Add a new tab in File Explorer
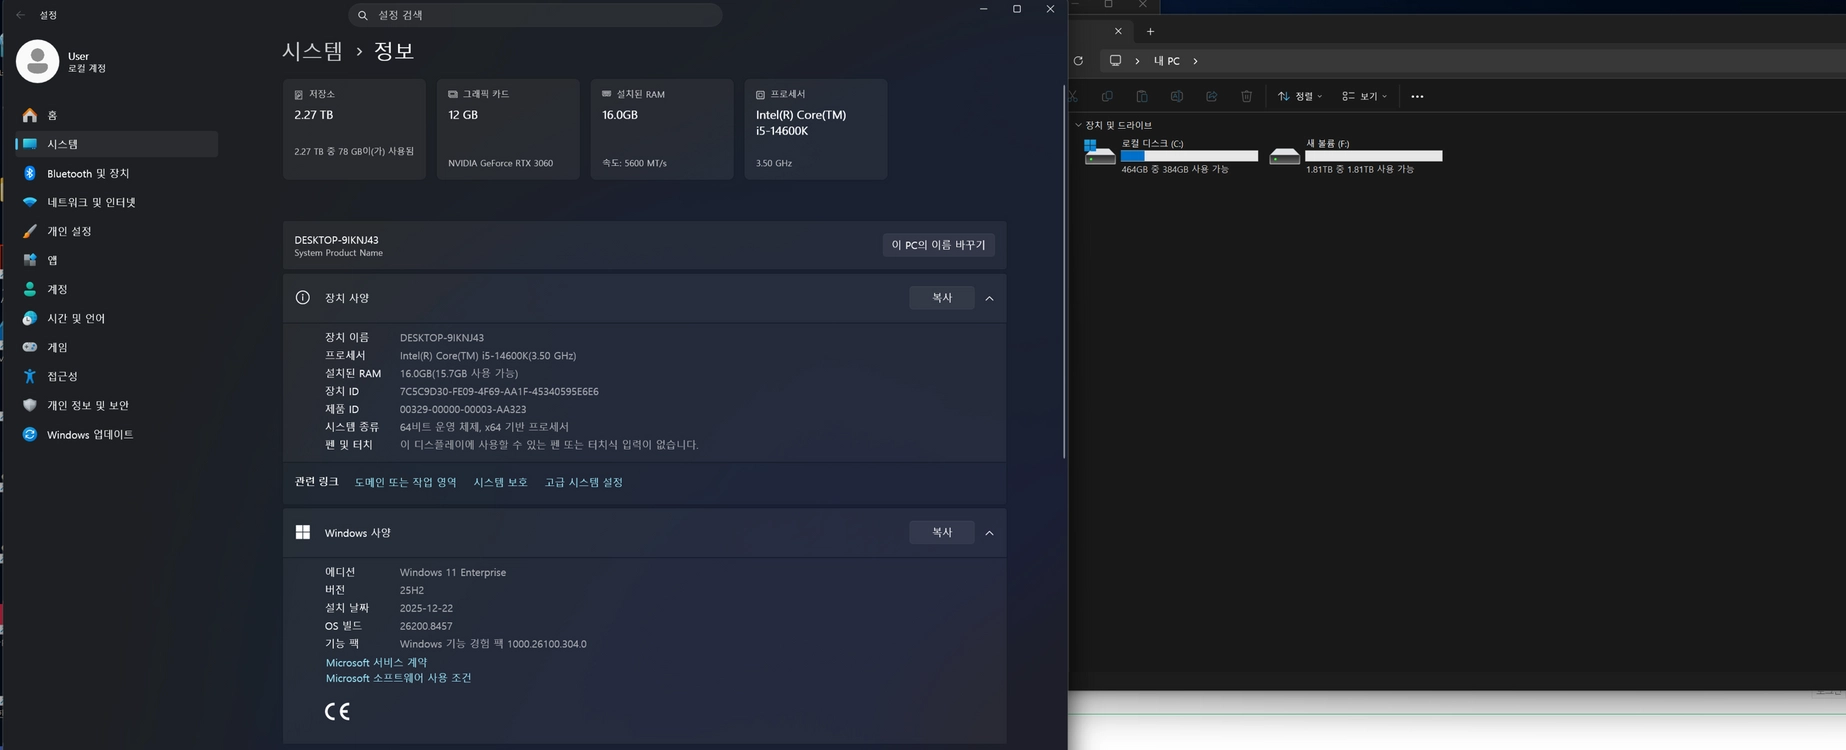The height and width of the screenshot is (750, 1846). click(1150, 31)
